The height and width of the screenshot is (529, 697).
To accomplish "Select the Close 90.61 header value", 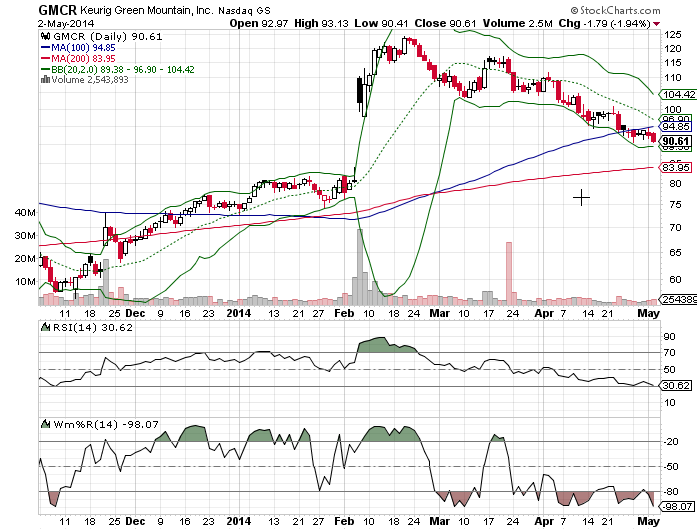I will click(x=445, y=23).
